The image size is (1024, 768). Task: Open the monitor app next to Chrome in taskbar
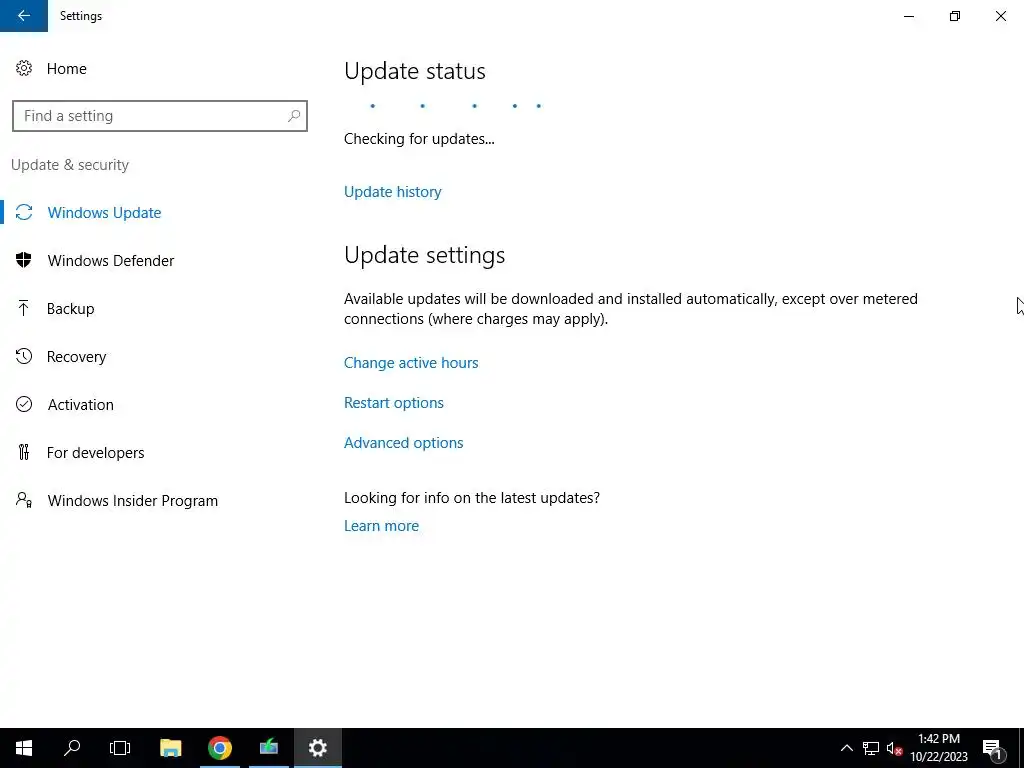(268, 748)
